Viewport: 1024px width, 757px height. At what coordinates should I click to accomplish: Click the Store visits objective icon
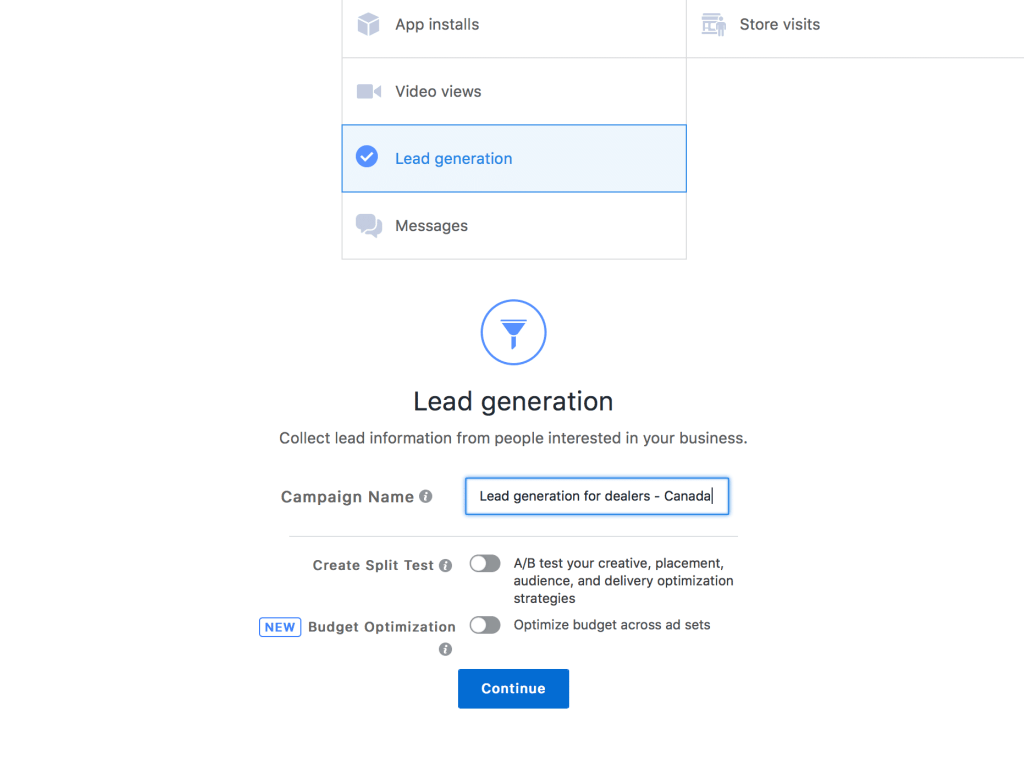(714, 24)
